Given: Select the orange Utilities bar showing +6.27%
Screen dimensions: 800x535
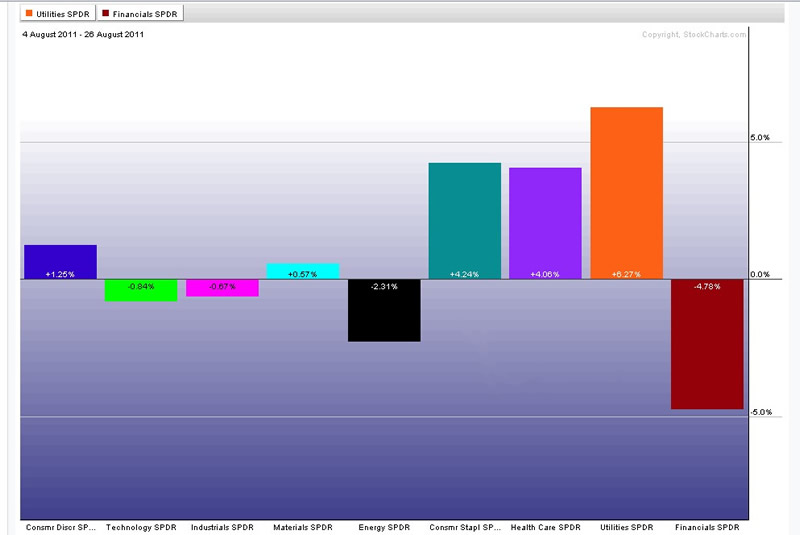Looking at the screenshot, I should [x=626, y=192].
